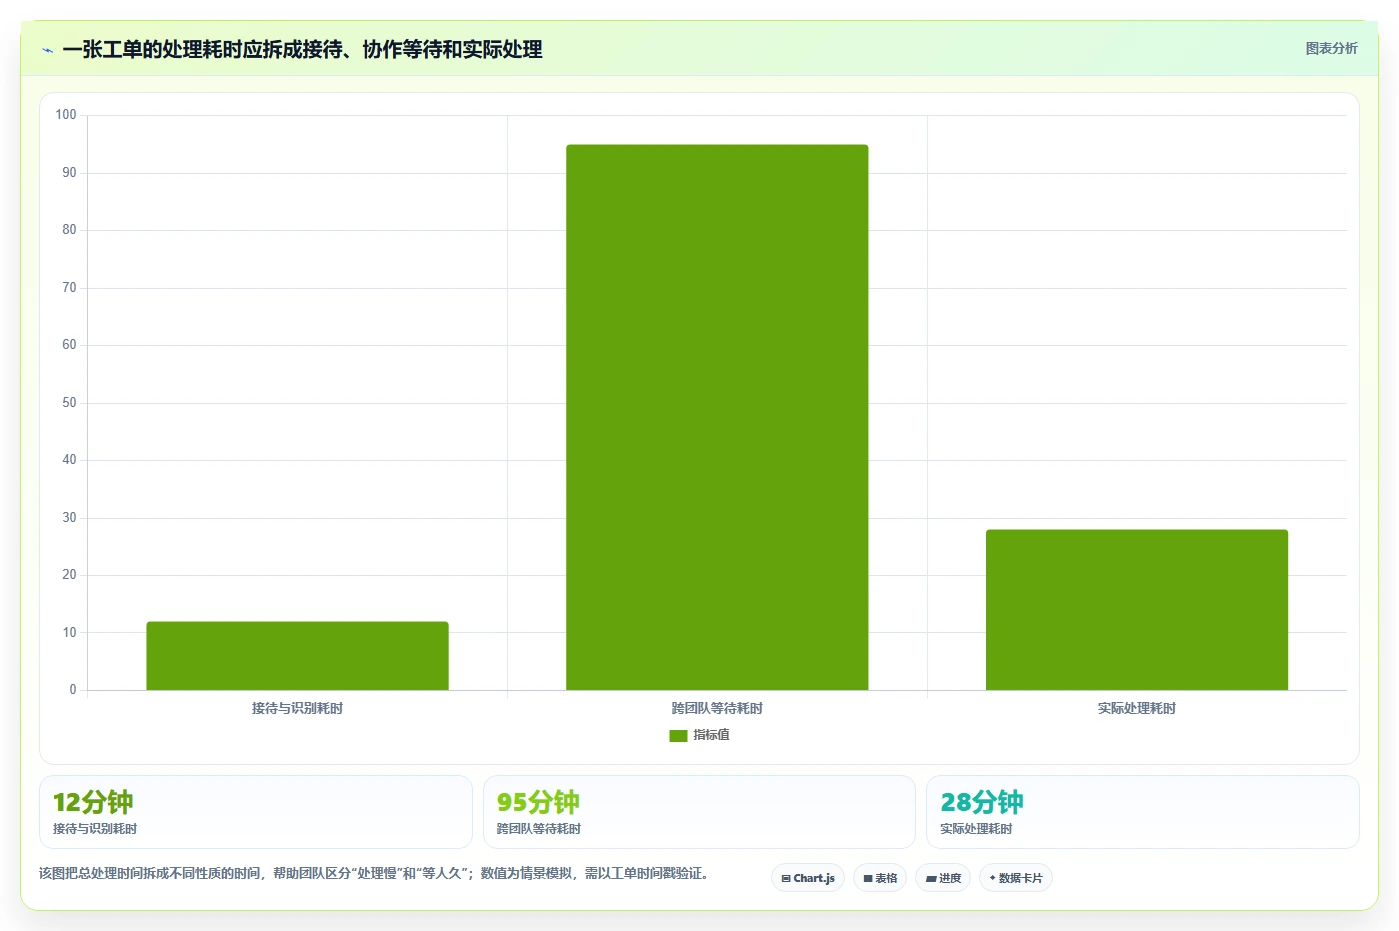Click the x-axis label 跨团队等待耗时
The height and width of the screenshot is (931, 1399).
(717, 708)
